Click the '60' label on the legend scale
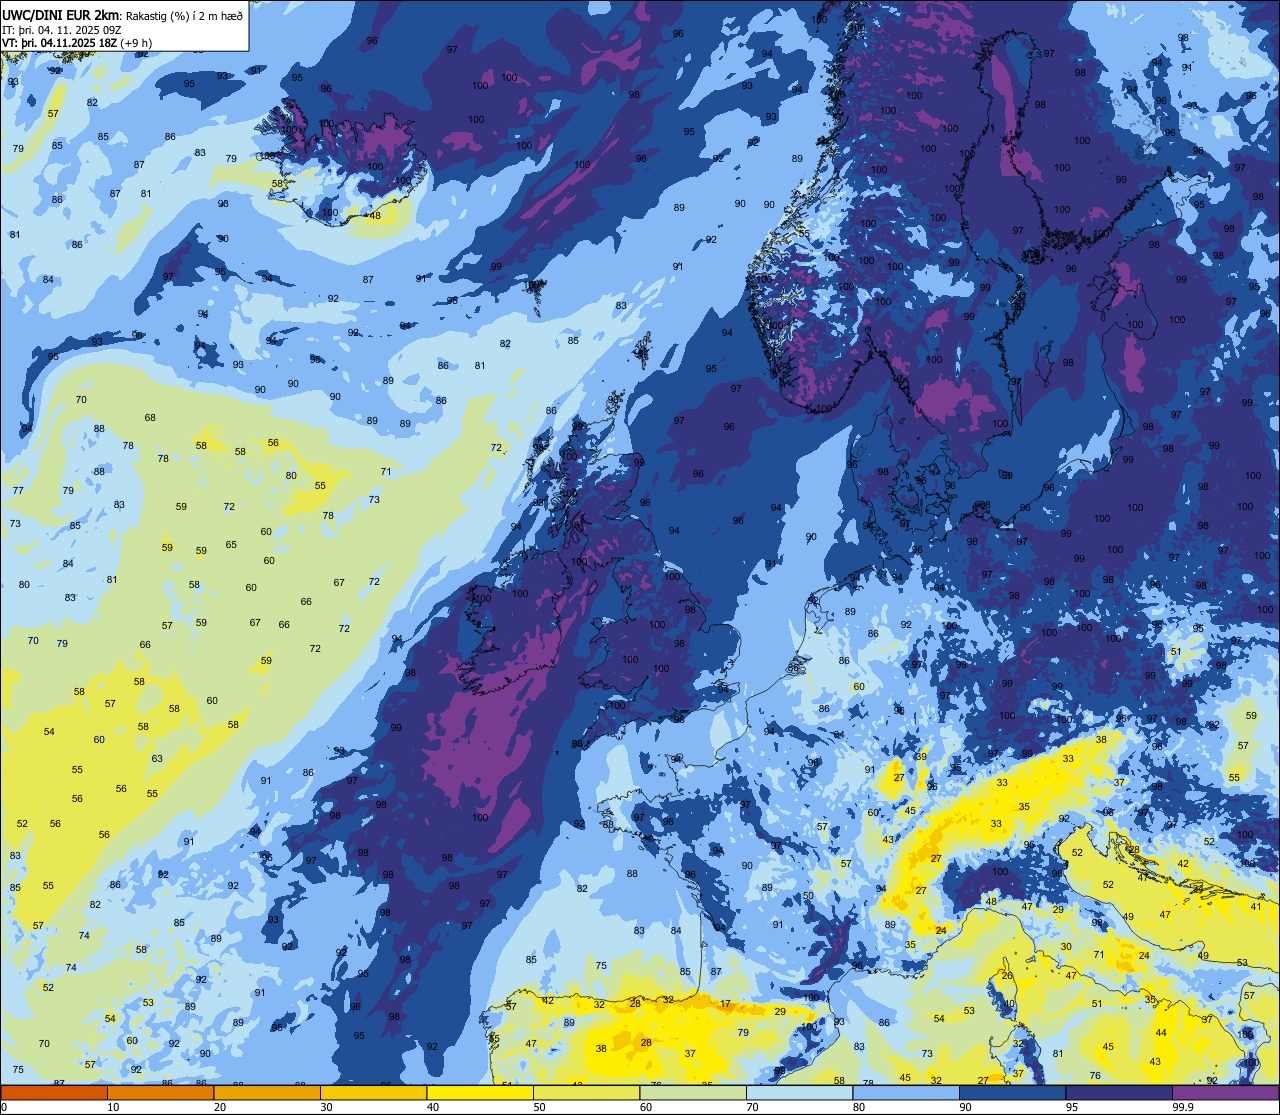 [646, 1107]
